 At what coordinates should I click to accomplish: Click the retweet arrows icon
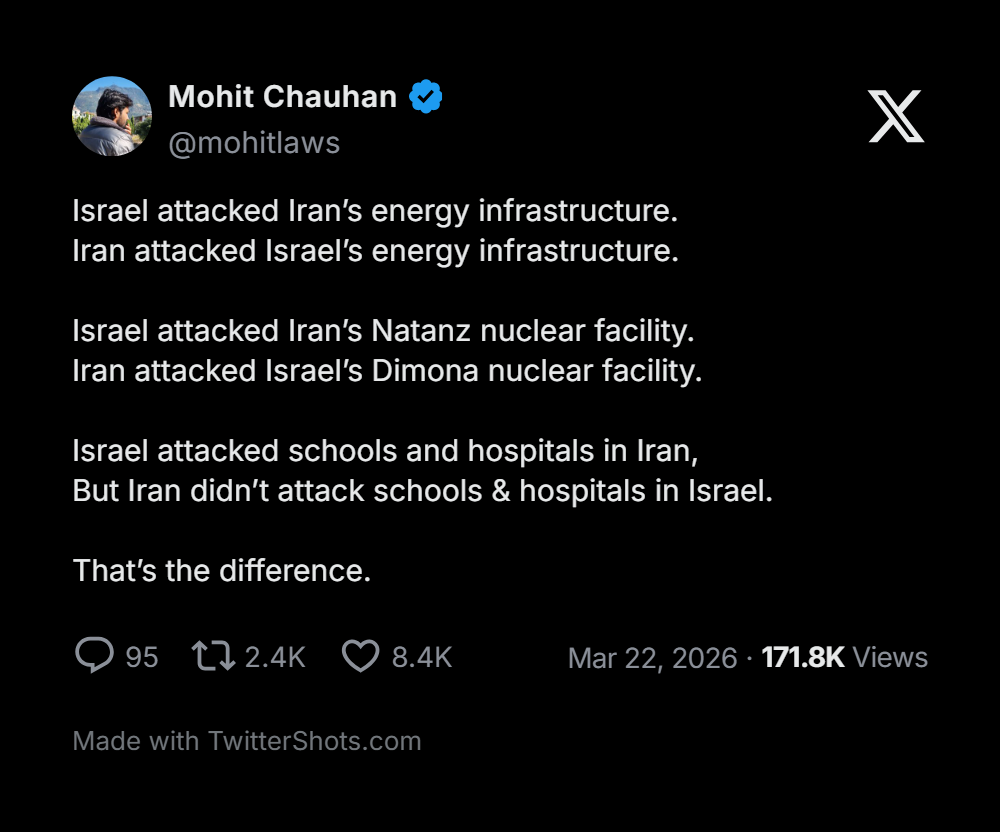[x=213, y=656]
